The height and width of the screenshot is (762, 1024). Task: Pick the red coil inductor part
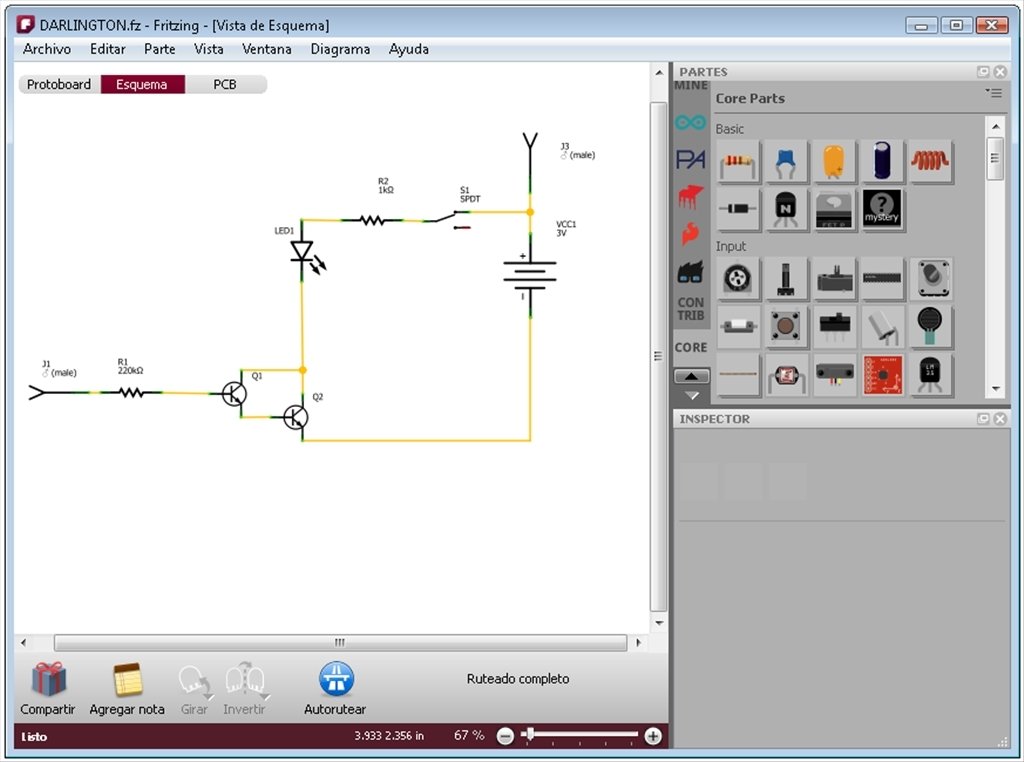(x=930, y=161)
